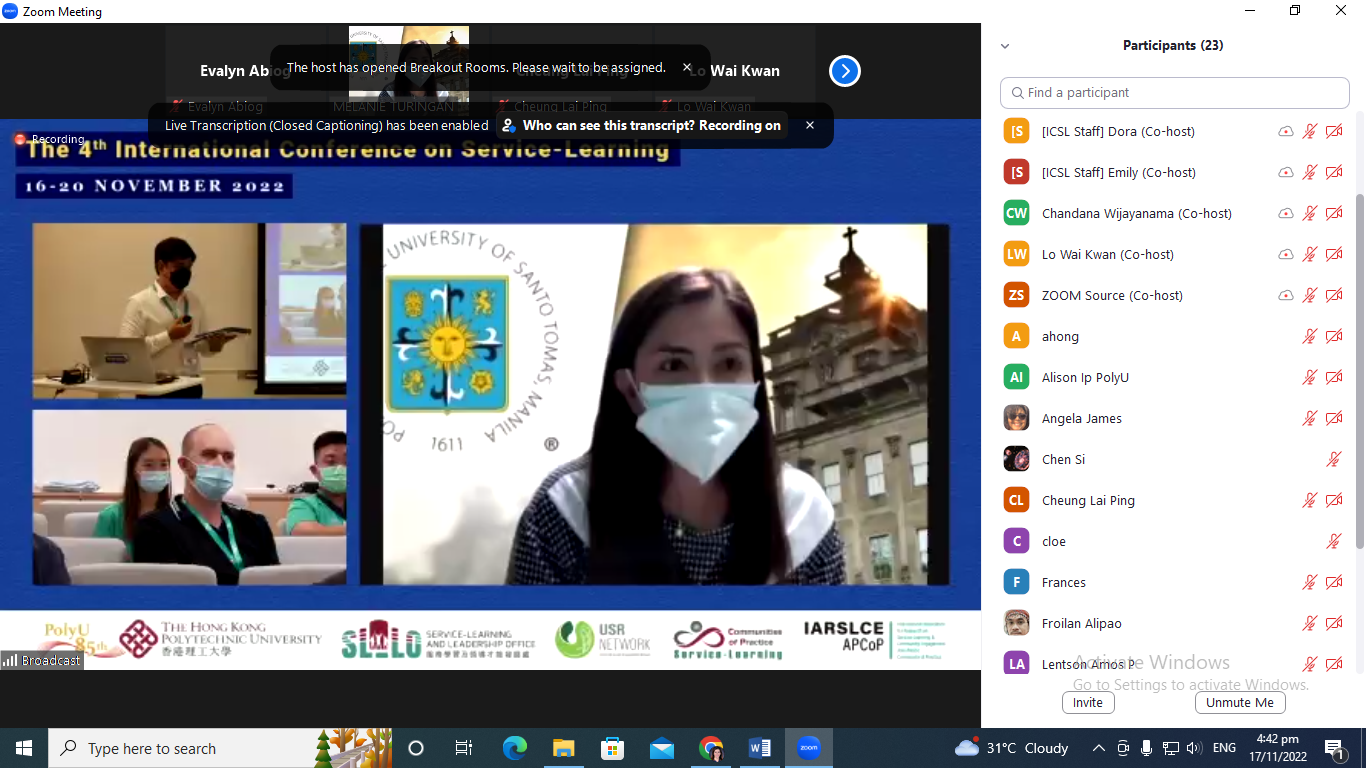This screenshot has width=1366, height=768.
Task: Open Google Chrome from the taskbar
Action: tap(711, 748)
